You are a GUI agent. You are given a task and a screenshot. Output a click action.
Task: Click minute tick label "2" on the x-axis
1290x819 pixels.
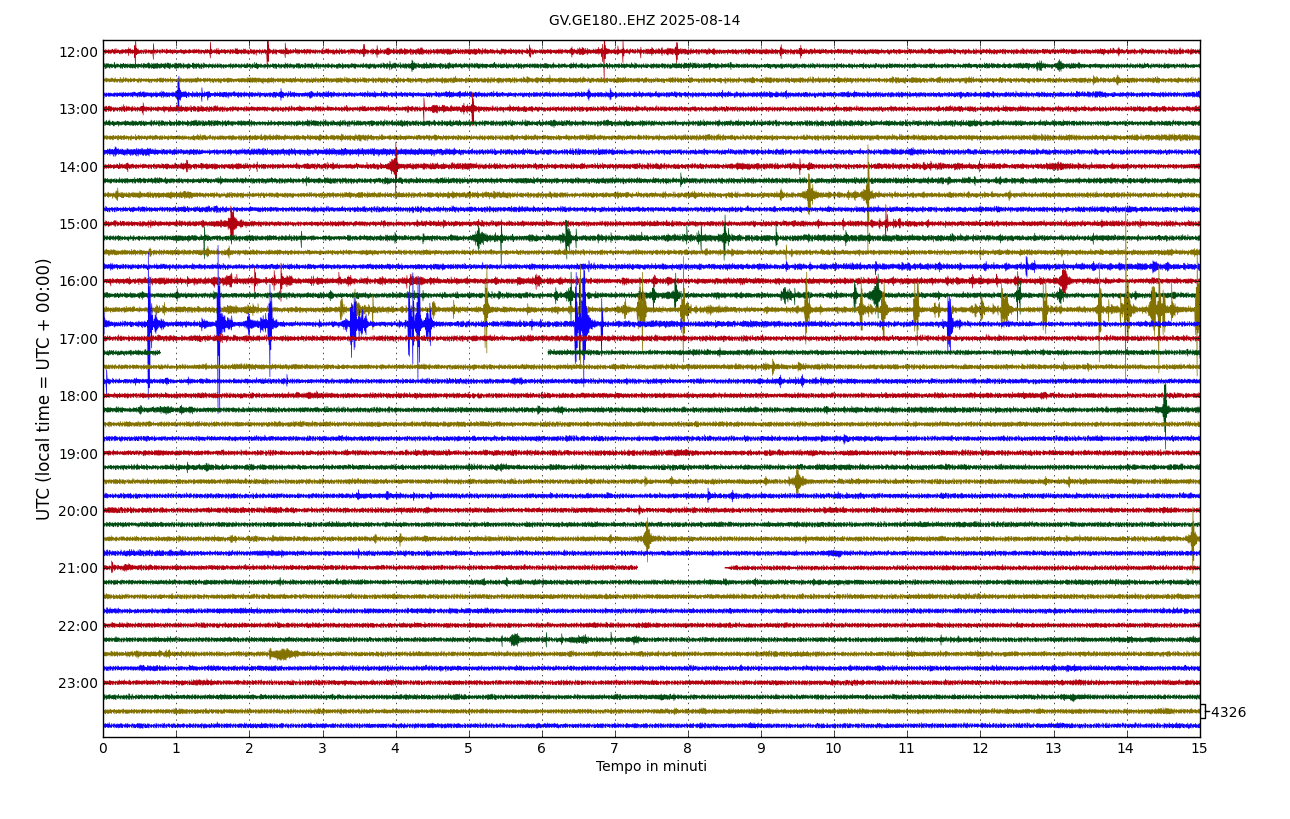(x=249, y=748)
